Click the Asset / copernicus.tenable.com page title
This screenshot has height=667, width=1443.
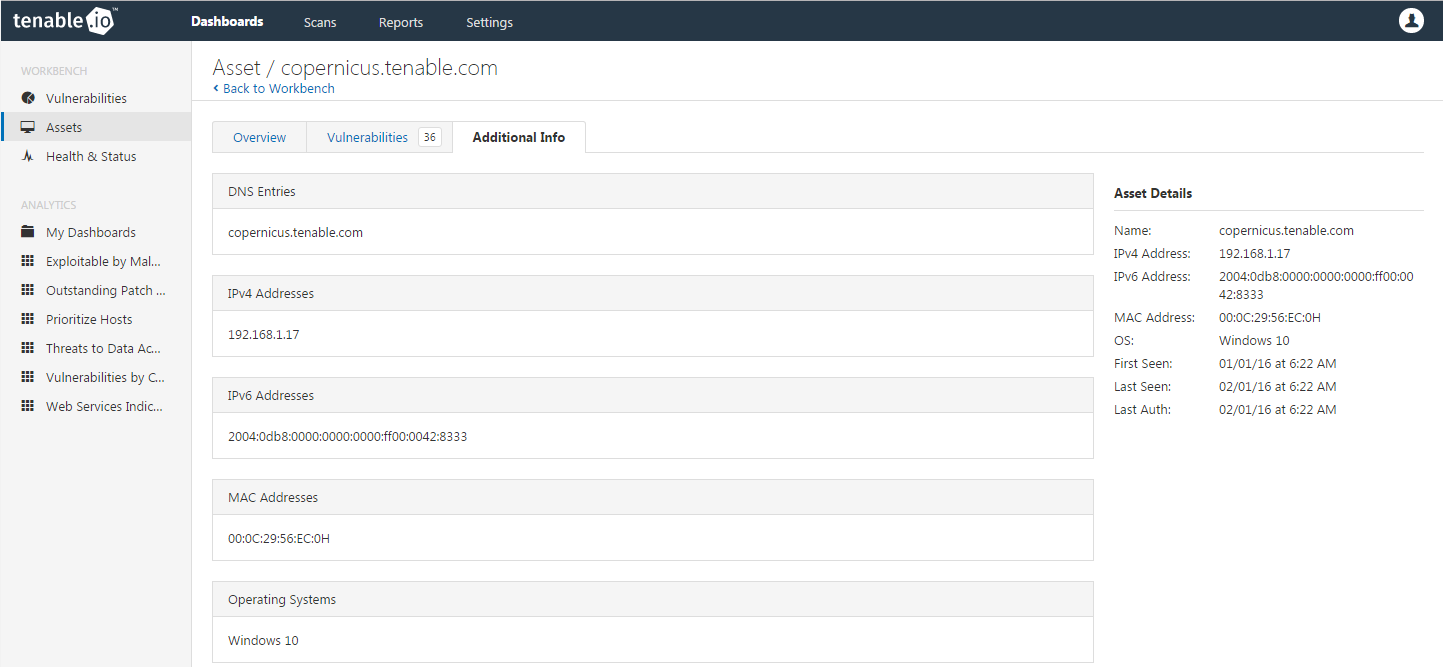pos(355,67)
